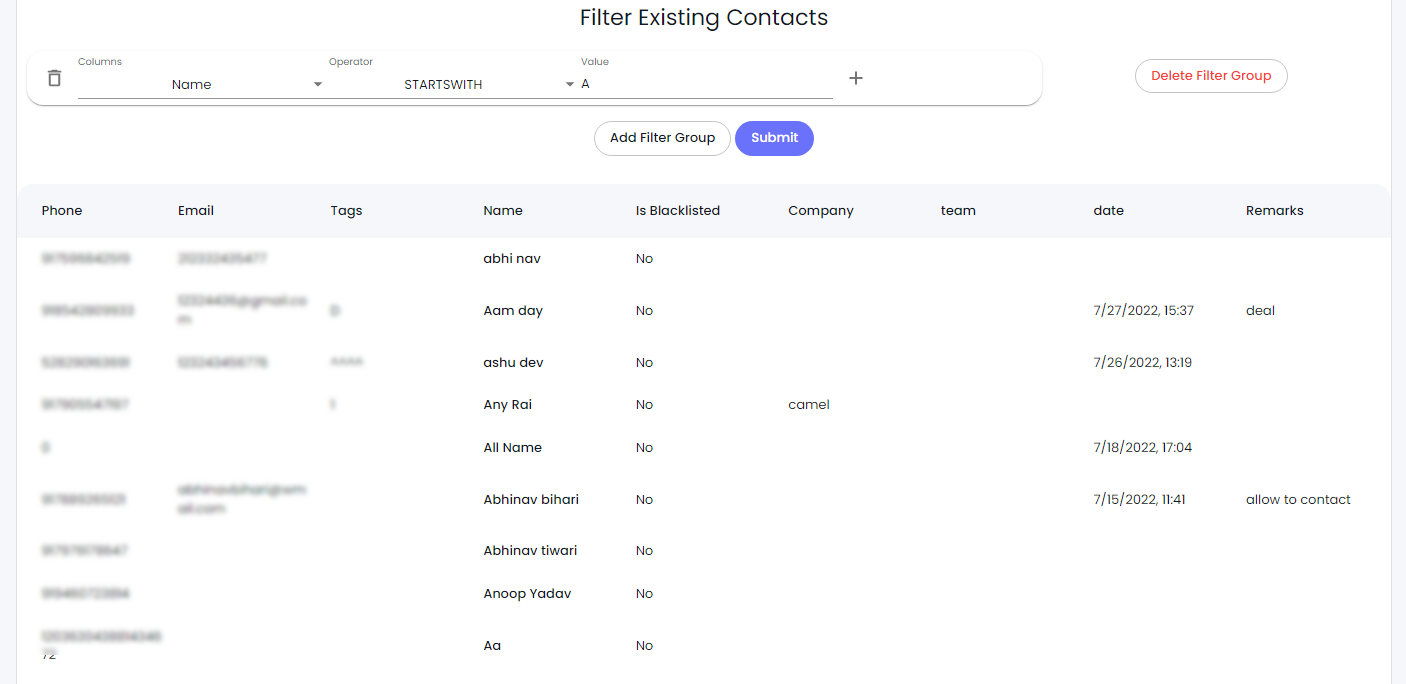Viewport: 1406px width, 684px height.
Task: Click the plus icon to add filter condition
Action: coord(856,78)
